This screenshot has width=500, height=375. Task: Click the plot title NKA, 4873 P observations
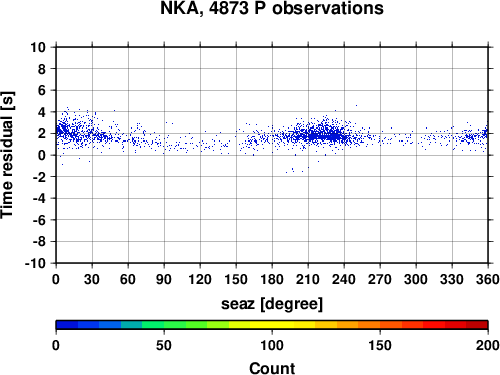click(272, 8)
